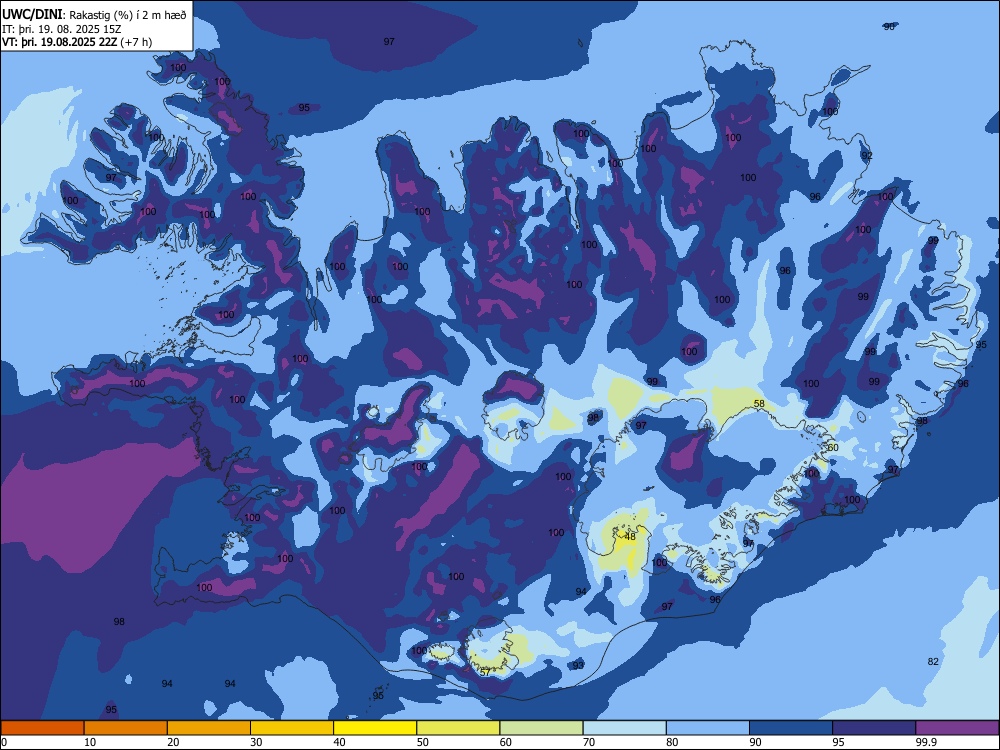Click the amber 20–30 legend swatch
The width and height of the screenshot is (1000, 750).
tap(209, 728)
